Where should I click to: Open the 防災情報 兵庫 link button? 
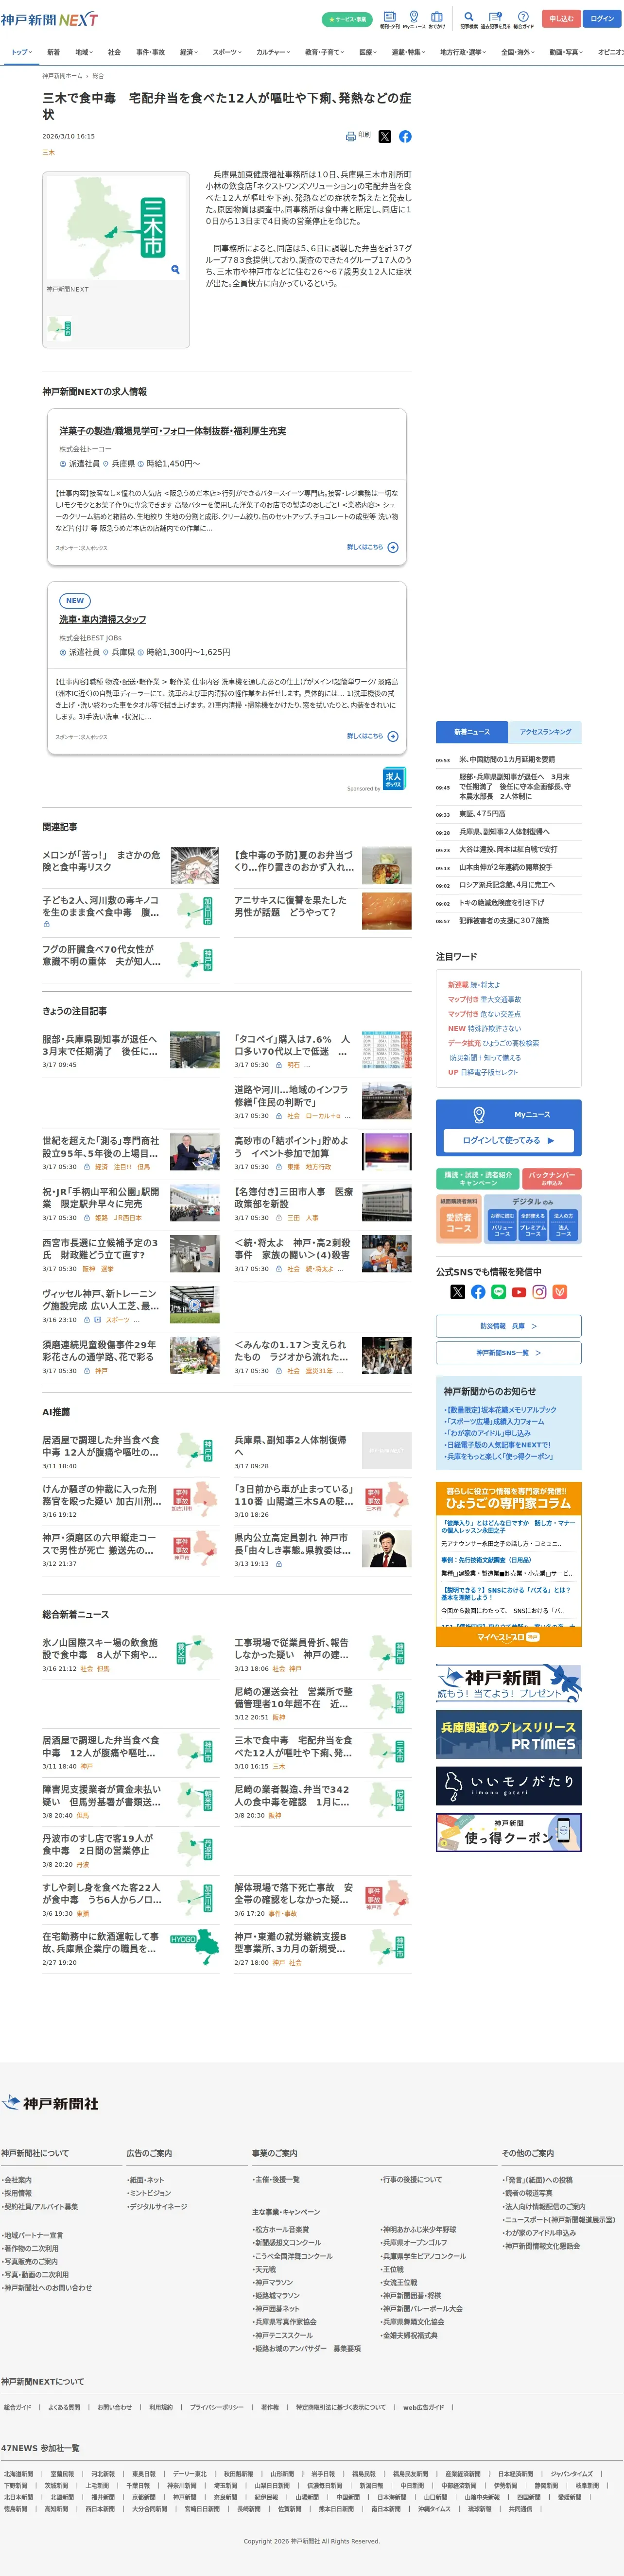click(x=508, y=1326)
